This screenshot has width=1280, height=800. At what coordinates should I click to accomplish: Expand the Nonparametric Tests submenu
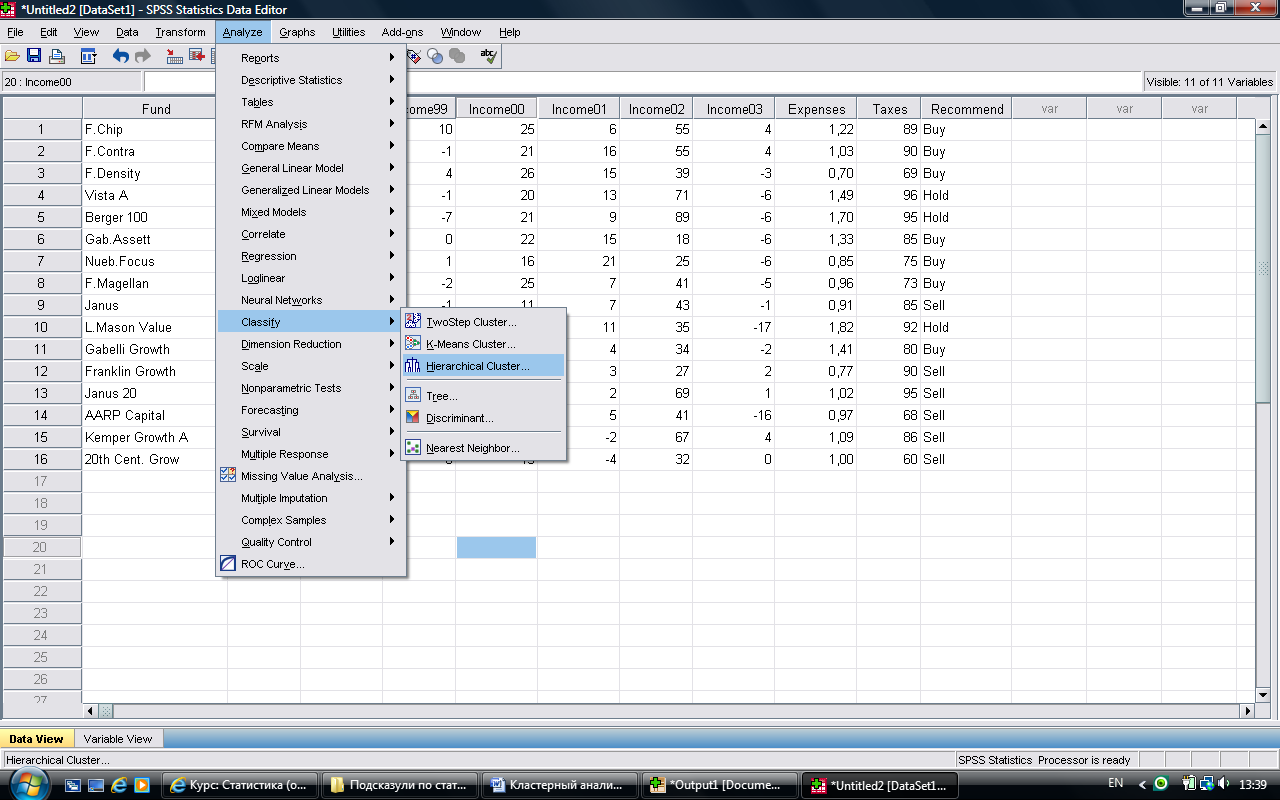pos(311,388)
